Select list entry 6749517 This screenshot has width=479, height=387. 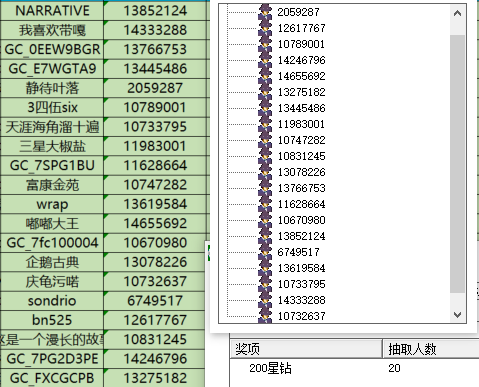click(x=298, y=252)
